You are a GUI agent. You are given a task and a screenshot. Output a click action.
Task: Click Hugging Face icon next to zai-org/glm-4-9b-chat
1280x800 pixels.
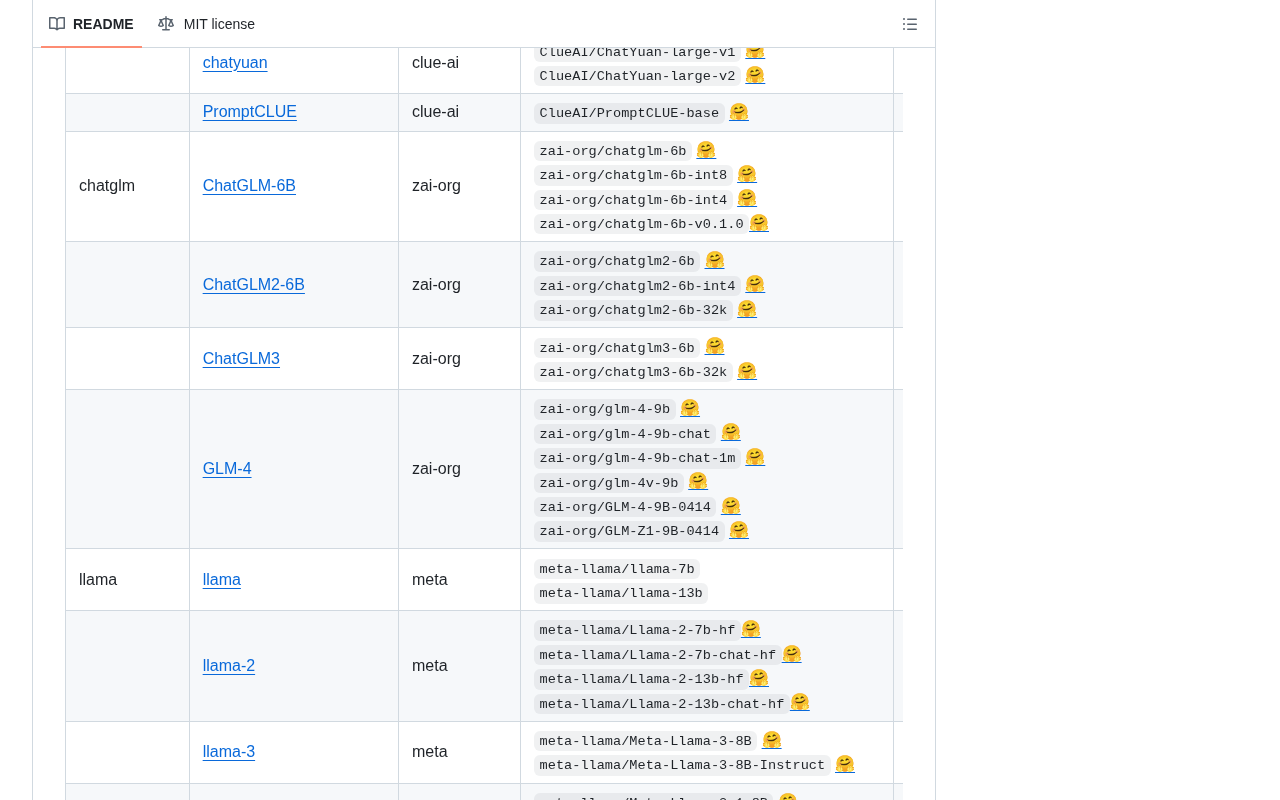[731, 432]
